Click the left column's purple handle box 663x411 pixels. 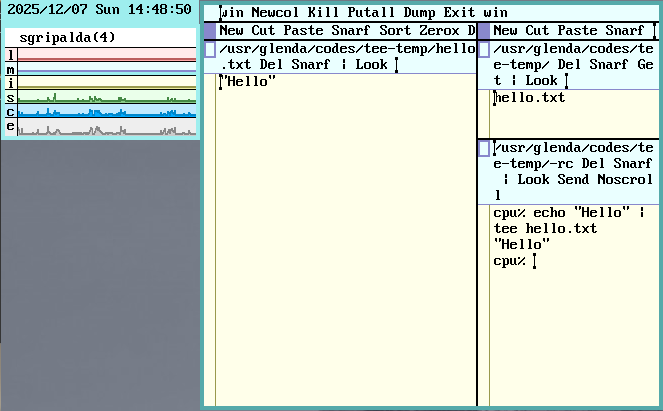tap(210, 31)
